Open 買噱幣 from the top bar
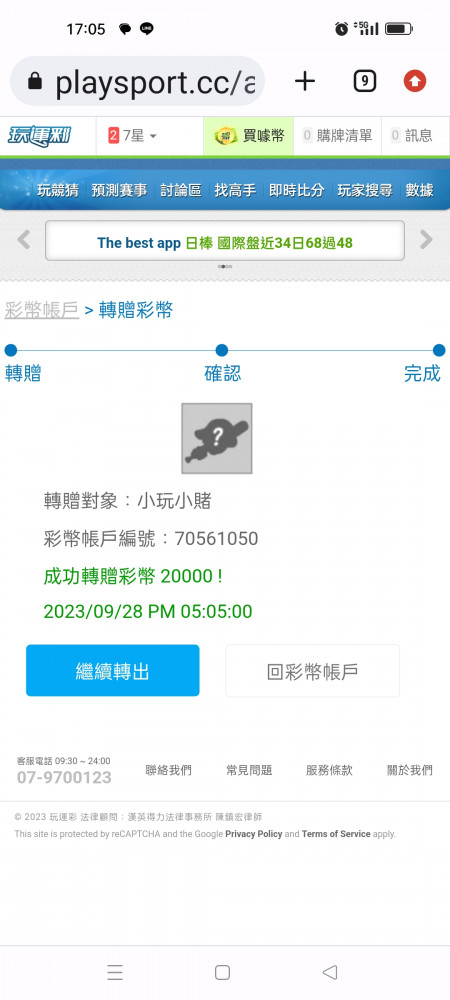Screen dimensions: 450x1000 click(x=249, y=136)
